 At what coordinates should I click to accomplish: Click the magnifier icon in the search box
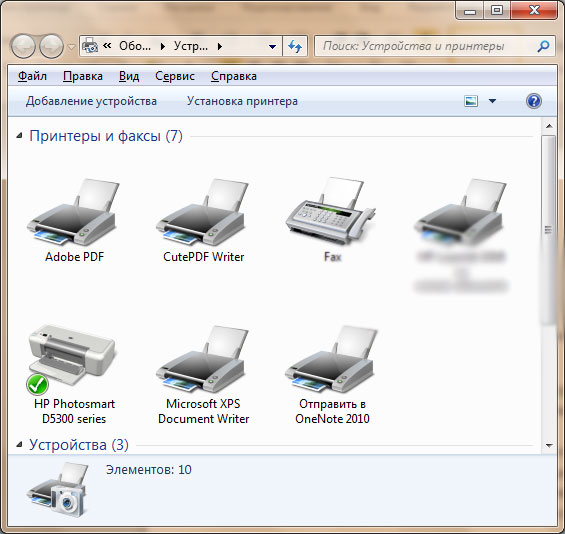543,46
